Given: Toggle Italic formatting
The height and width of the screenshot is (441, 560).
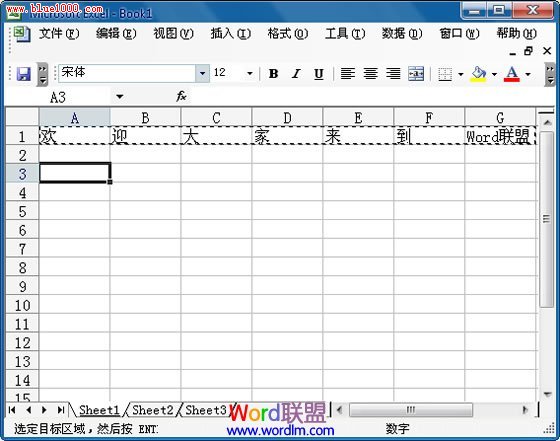Looking at the screenshot, I should (x=296, y=74).
